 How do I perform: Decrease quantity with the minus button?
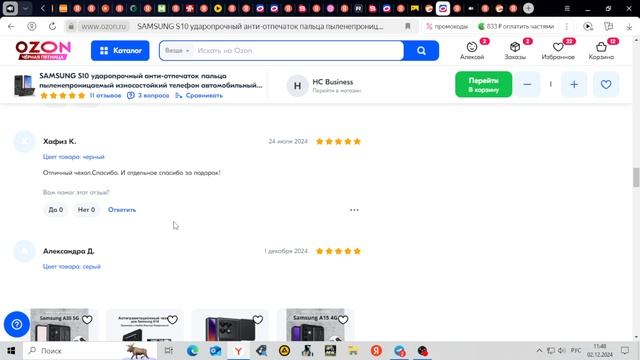(527, 84)
